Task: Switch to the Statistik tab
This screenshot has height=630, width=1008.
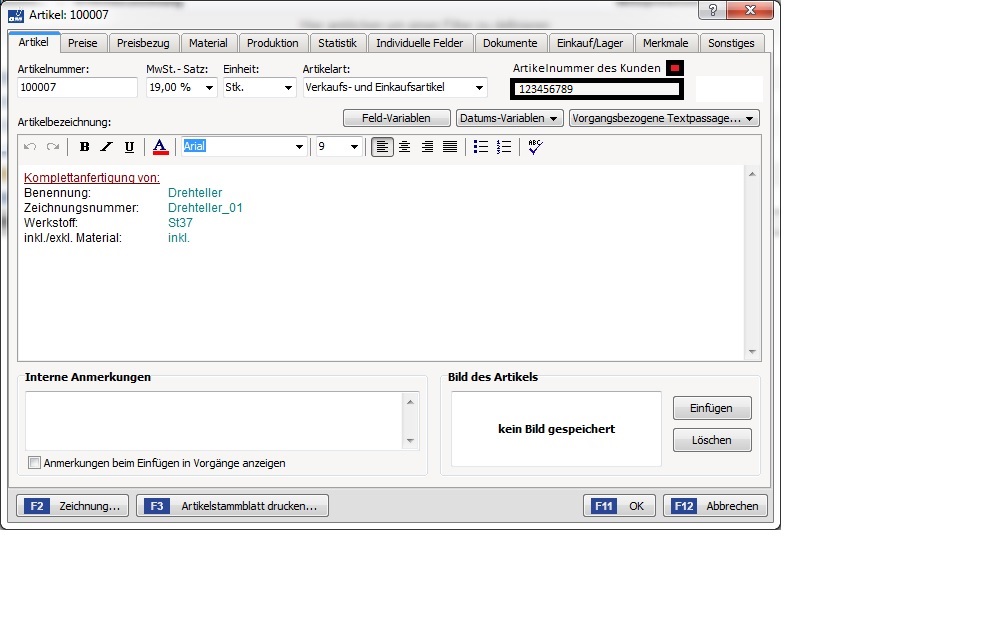Action: (x=338, y=43)
